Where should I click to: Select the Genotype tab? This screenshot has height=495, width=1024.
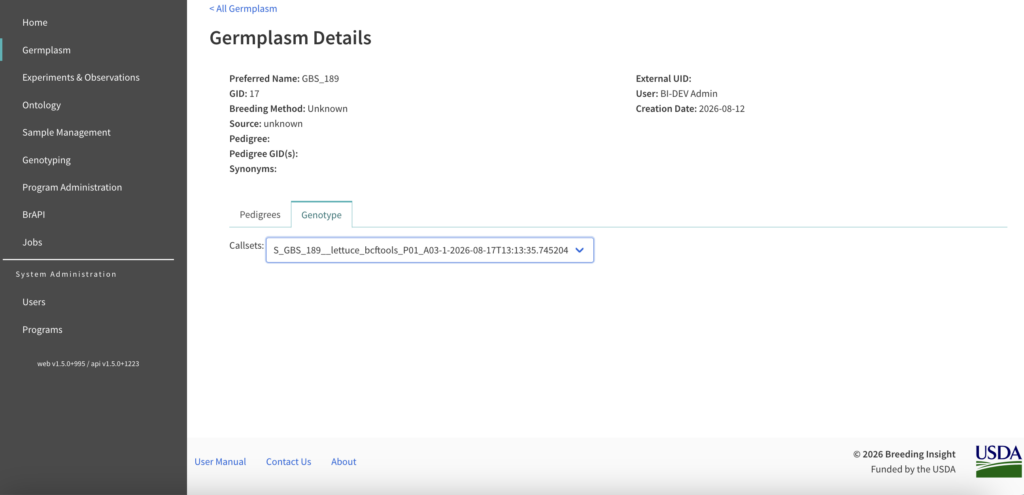[x=321, y=214]
